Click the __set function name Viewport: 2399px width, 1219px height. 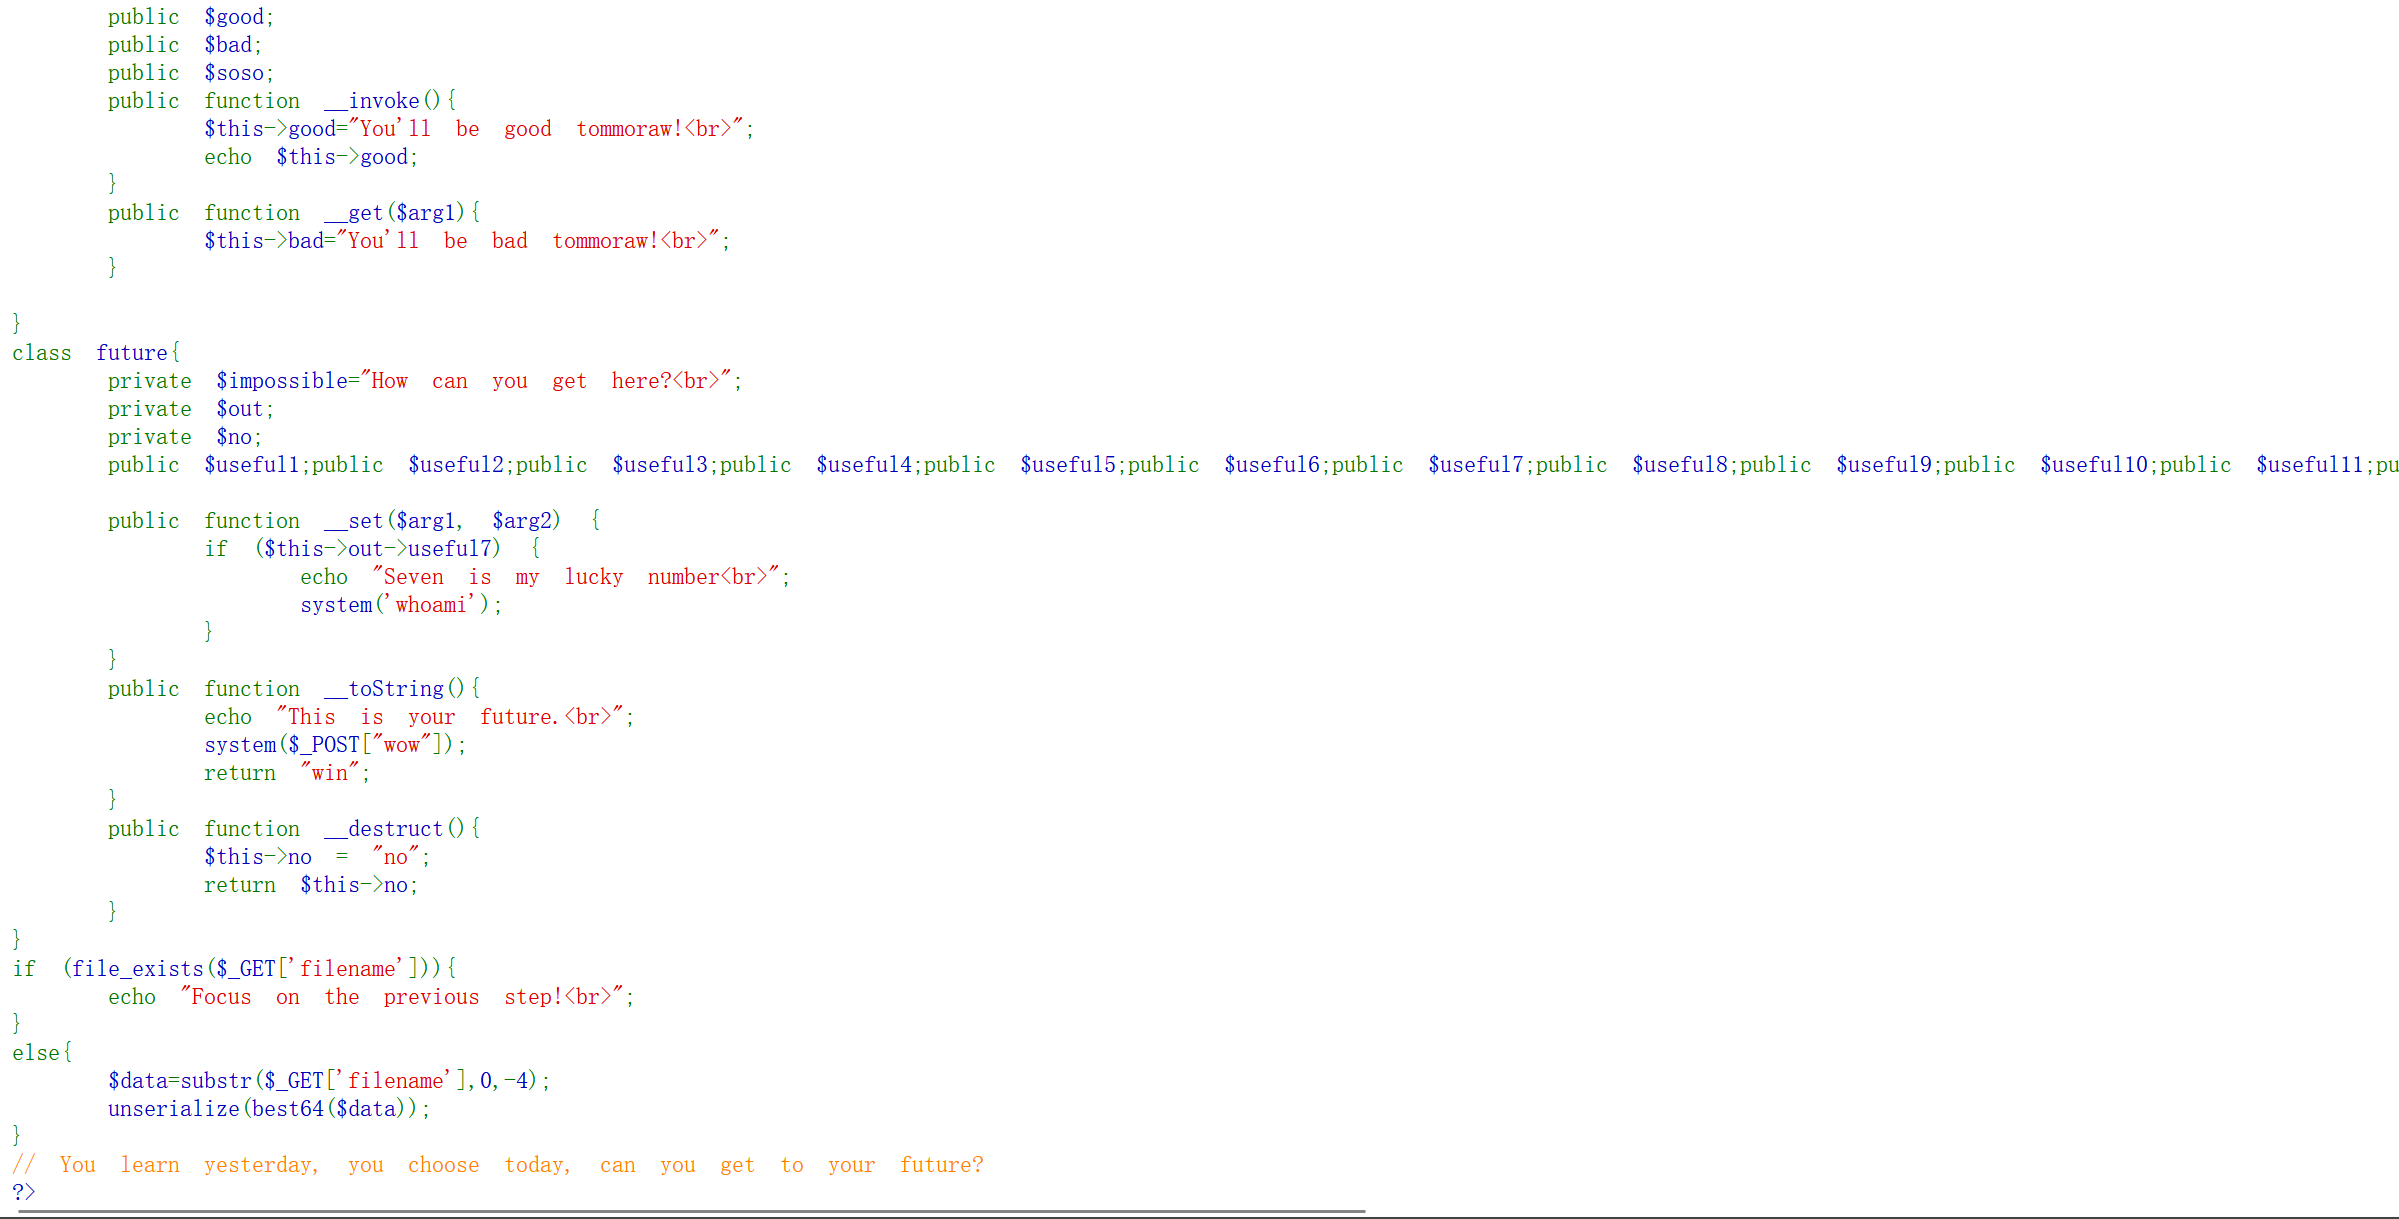coord(353,521)
